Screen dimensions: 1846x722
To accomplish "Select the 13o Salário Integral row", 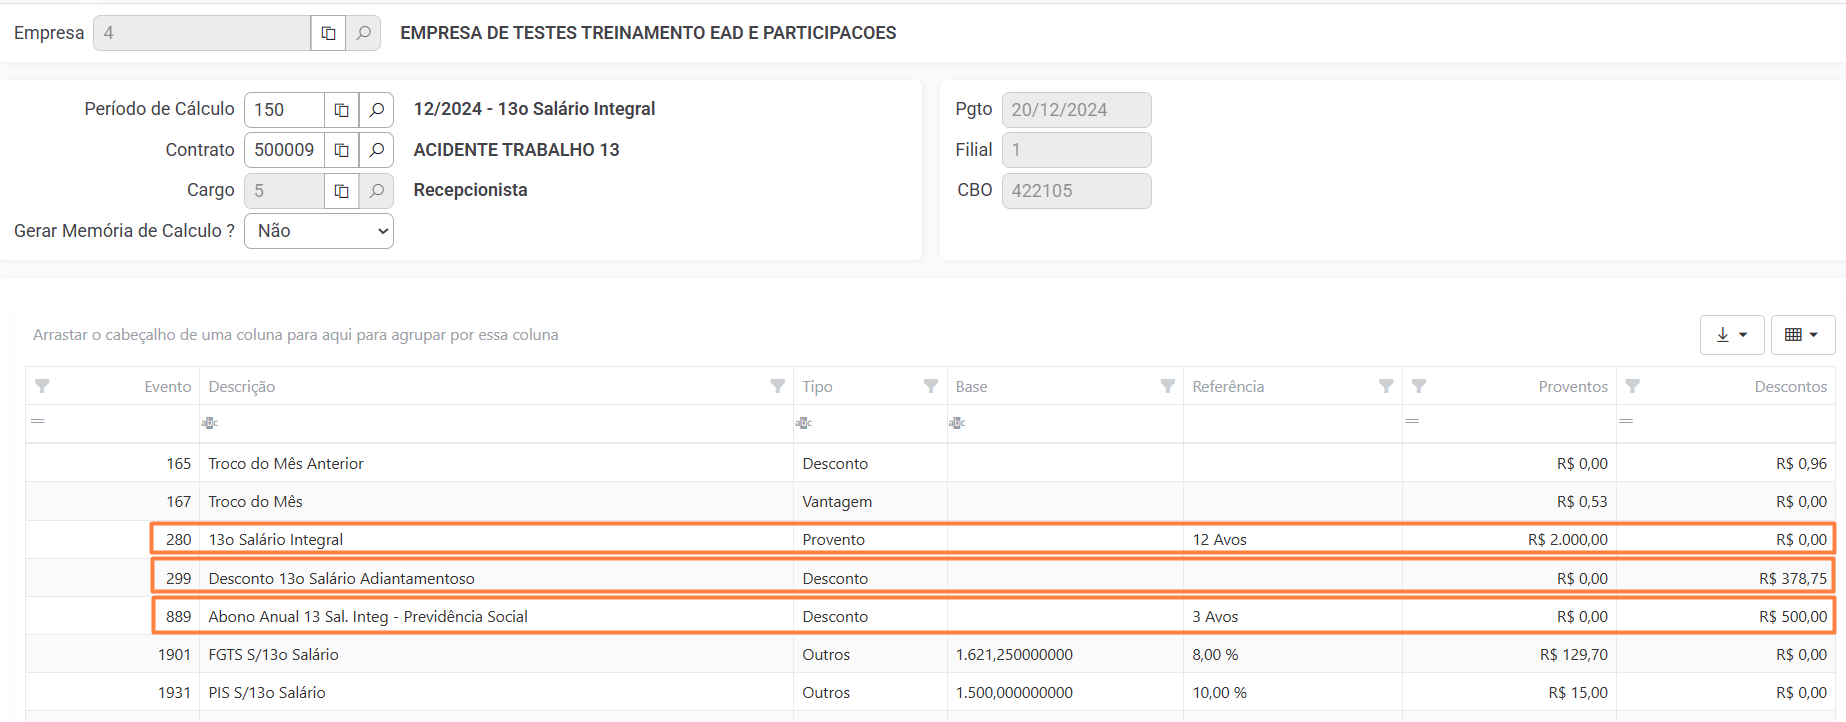I will [x=500, y=540].
